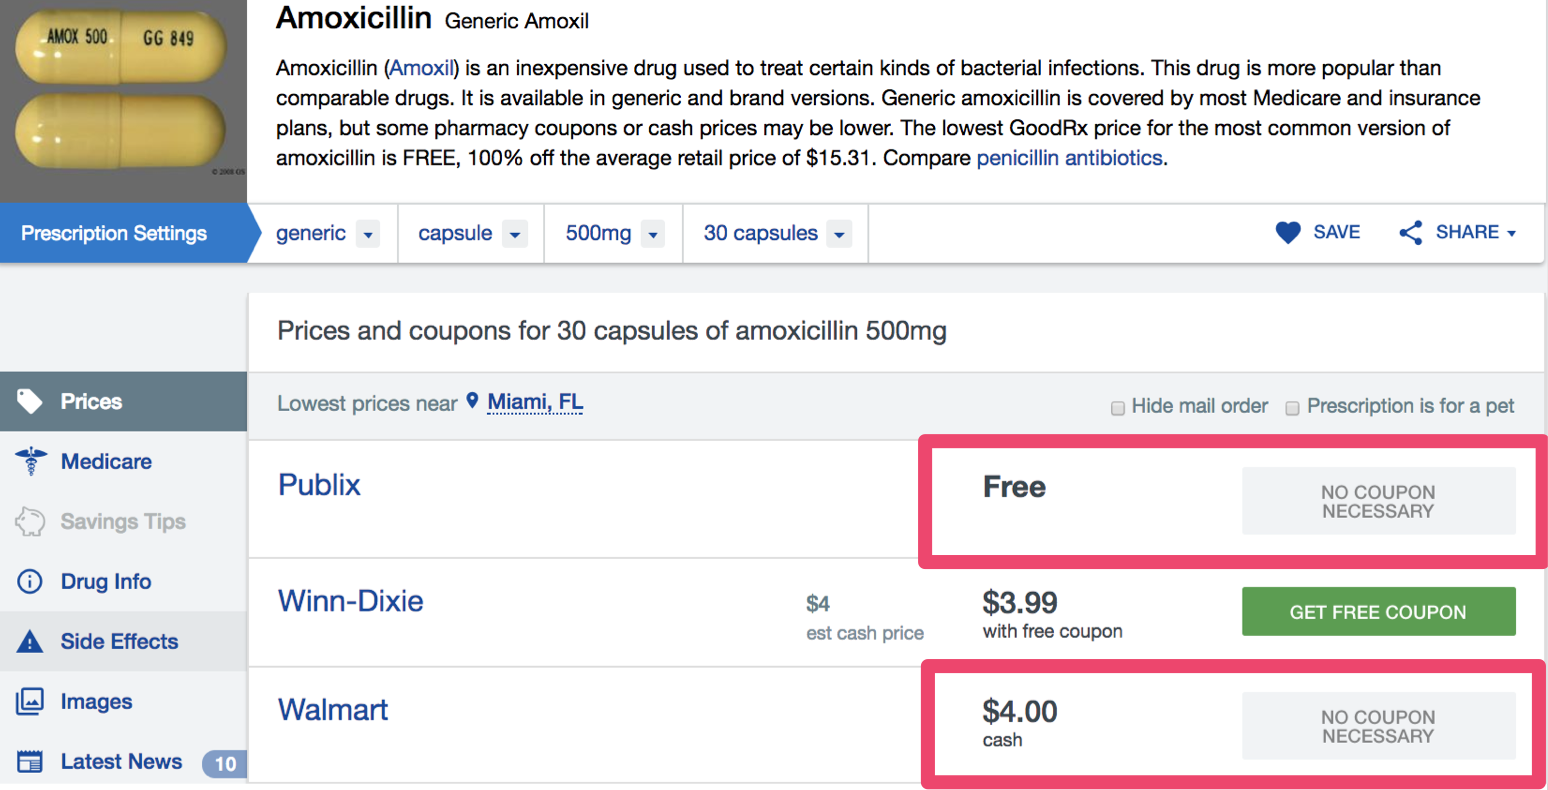Expand the capsule type dropdown

[515, 234]
